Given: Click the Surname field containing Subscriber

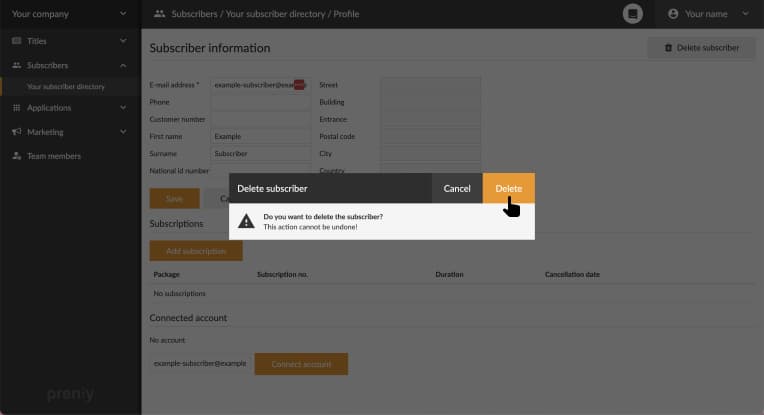Looking at the screenshot, I should click(261, 154).
